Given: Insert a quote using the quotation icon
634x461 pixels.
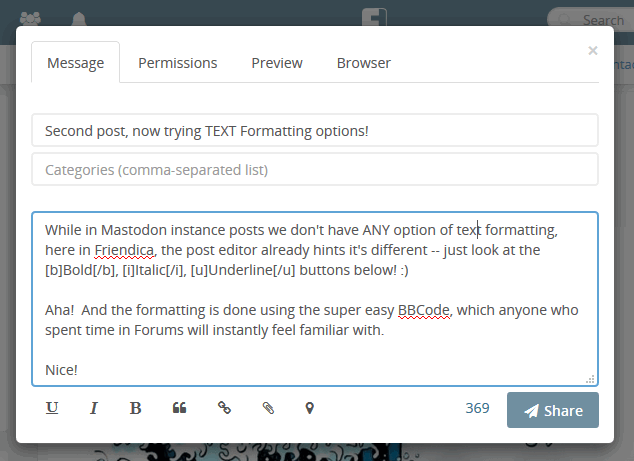Looking at the screenshot, I should [x=180, y=408].
